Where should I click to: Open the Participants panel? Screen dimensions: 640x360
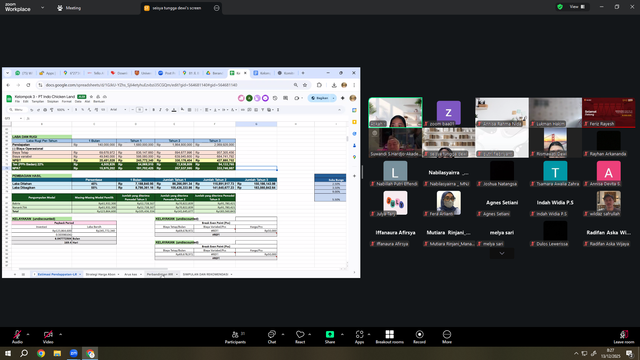point(235,337)
